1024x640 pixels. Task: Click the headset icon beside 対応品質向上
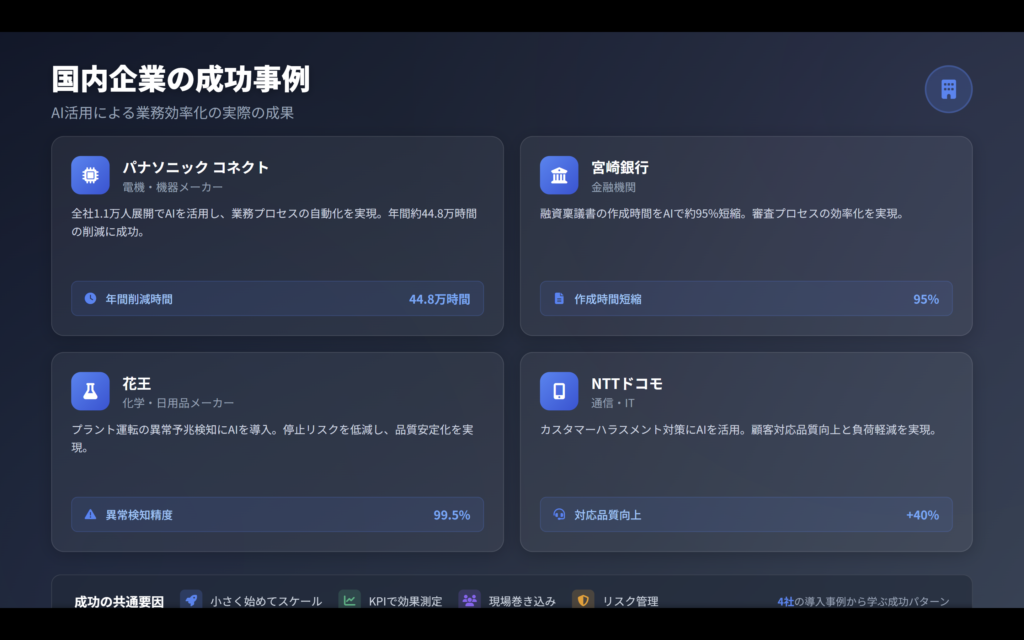tap(559, 515)
